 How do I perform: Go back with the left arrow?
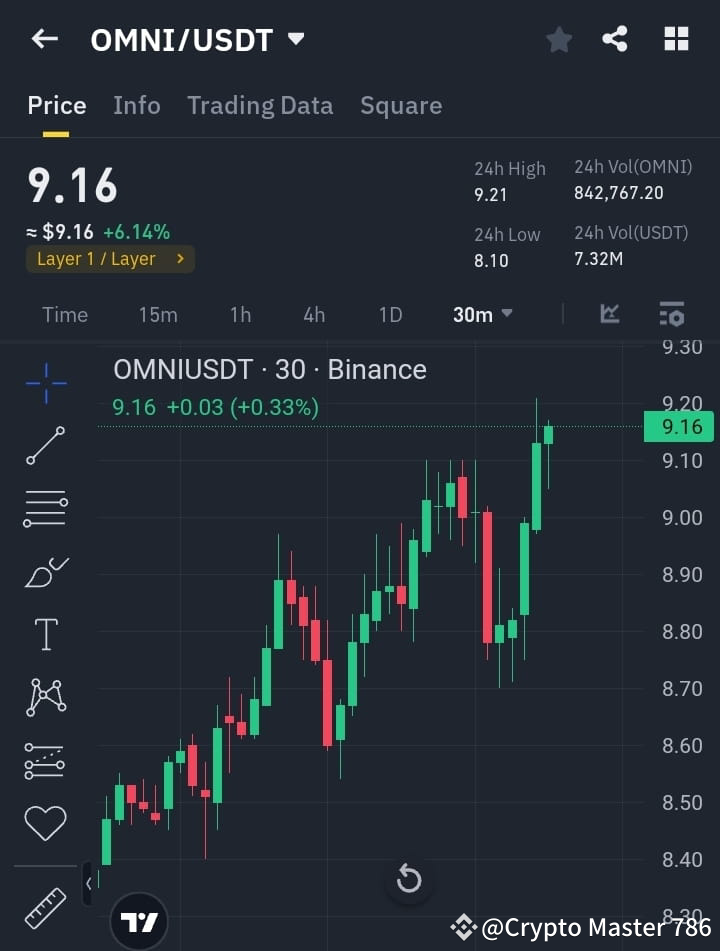click(45, 39)
